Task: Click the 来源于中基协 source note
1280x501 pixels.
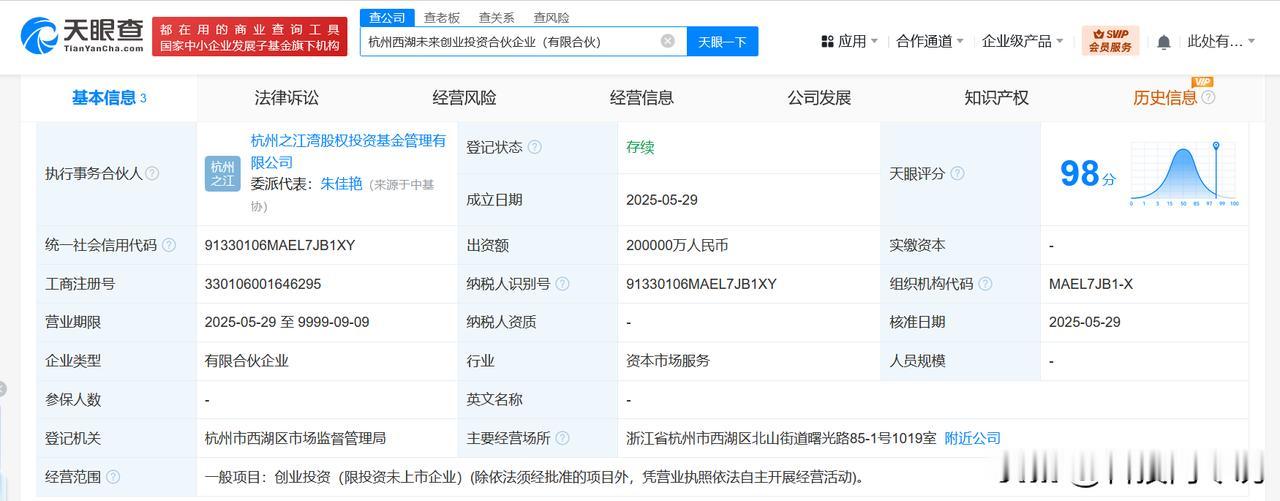Action: tap(343, 195)
